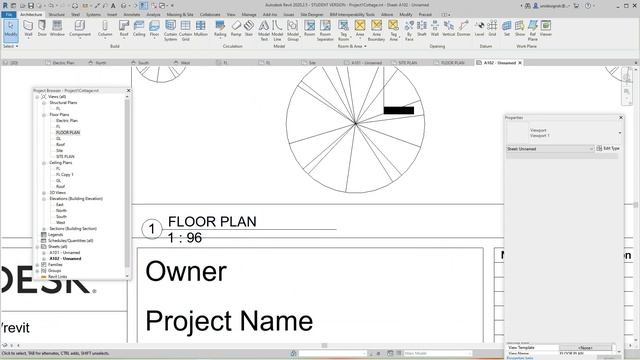This screenshot has width=640, height=360.
Task: Close the A102 - Unnamed view tab
Action: tap(520, 63)
